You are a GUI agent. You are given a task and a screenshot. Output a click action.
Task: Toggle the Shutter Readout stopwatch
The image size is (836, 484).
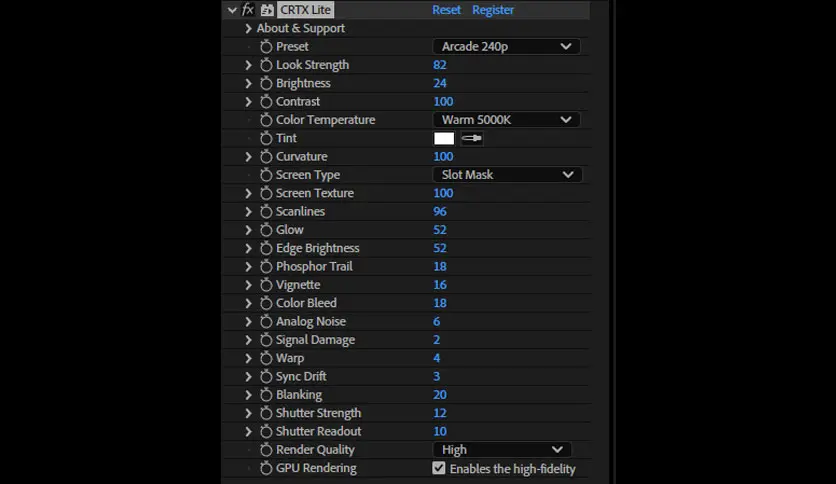coord(266,431)
